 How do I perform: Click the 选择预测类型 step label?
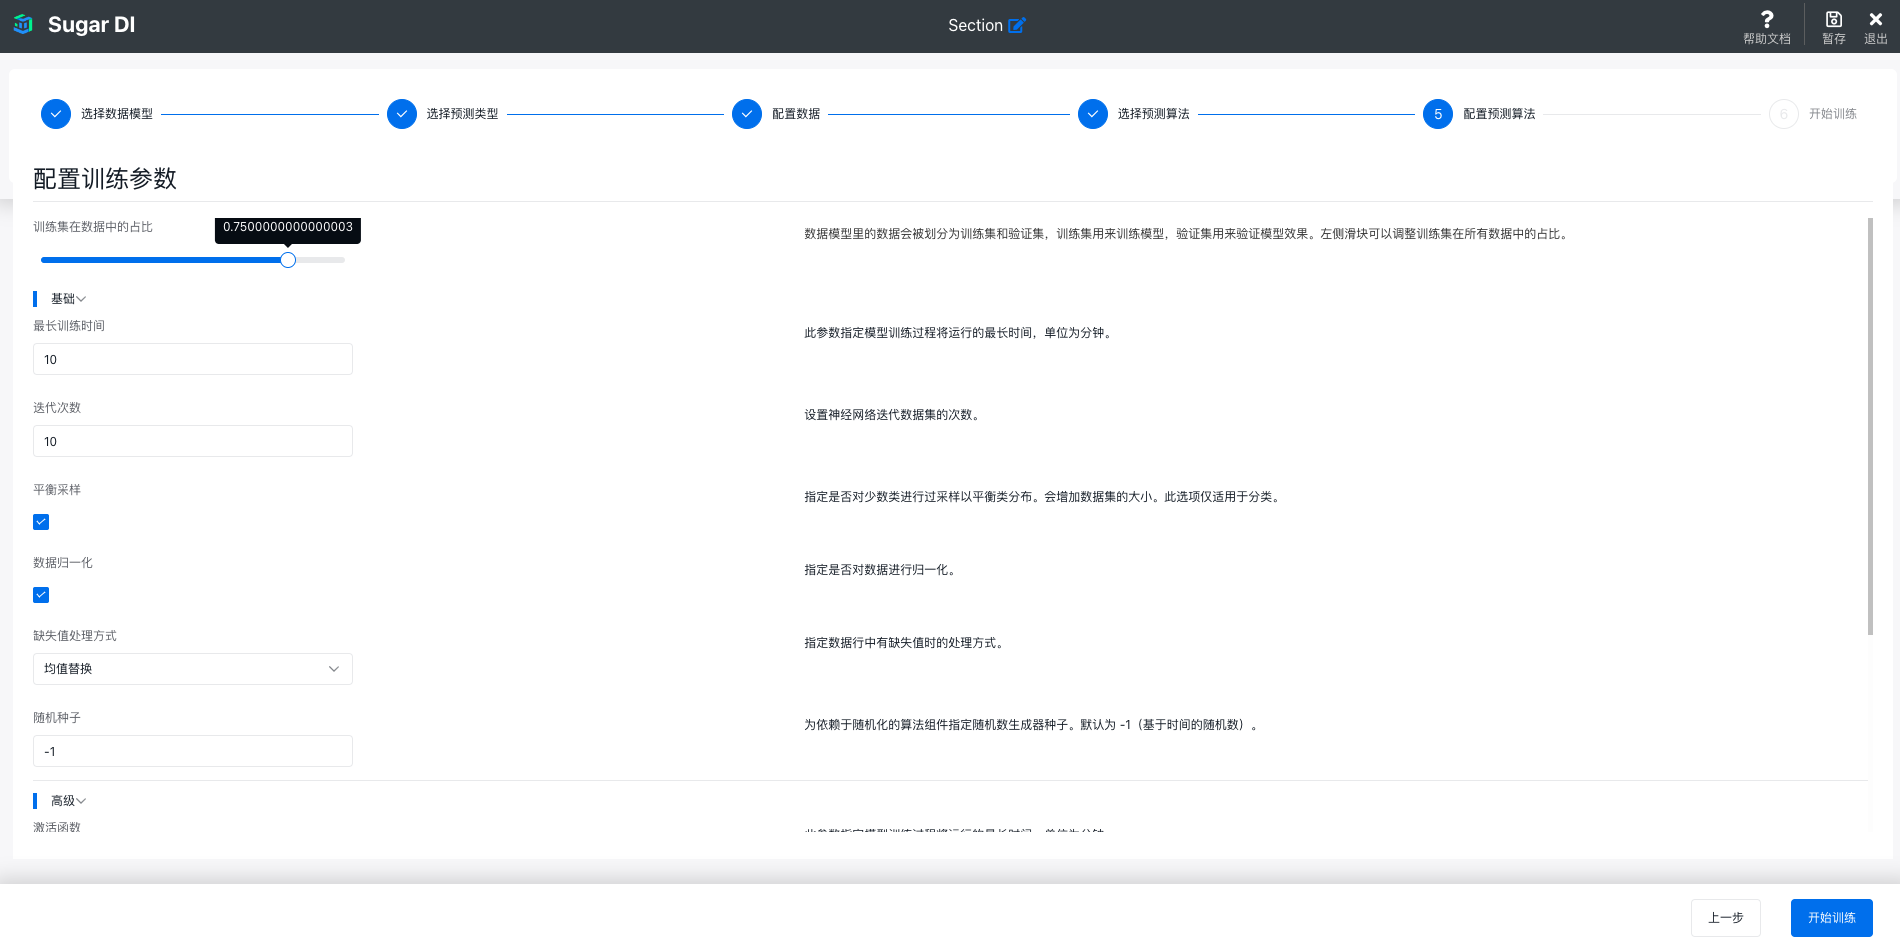coord(463,114)
